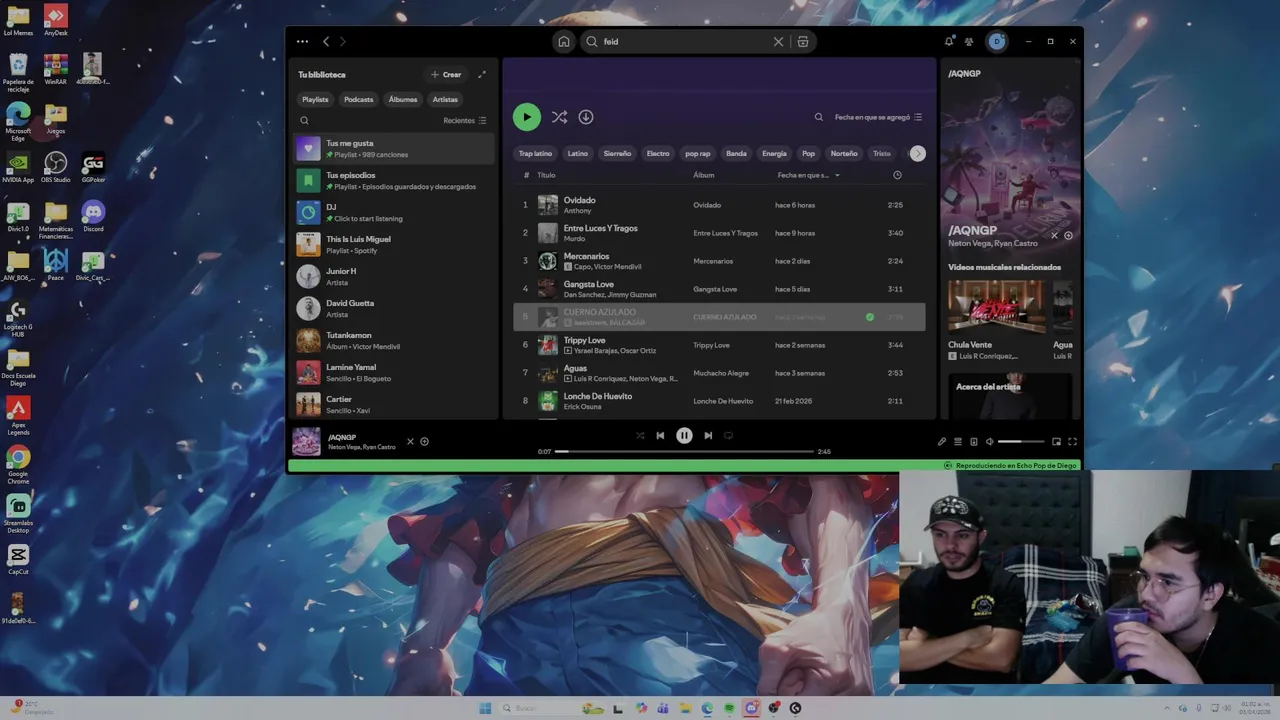Screen dimensions: 1280x720
Task: Filter the library by Podcasts
Action: 358,100
